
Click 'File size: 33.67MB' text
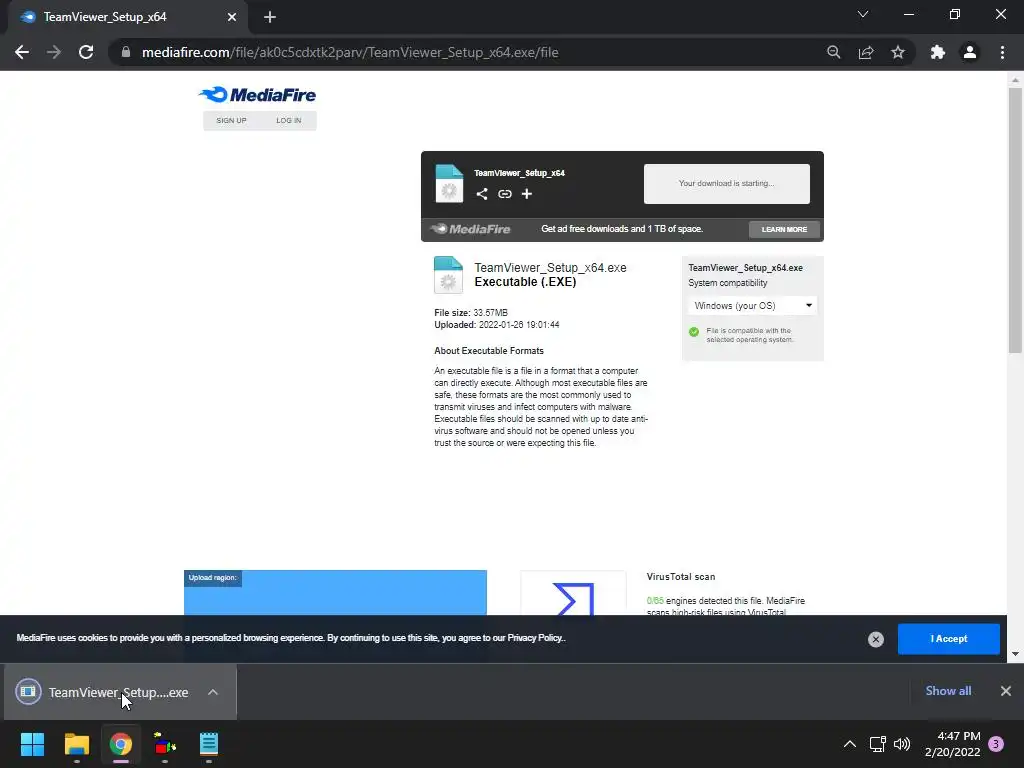point(471,313)
